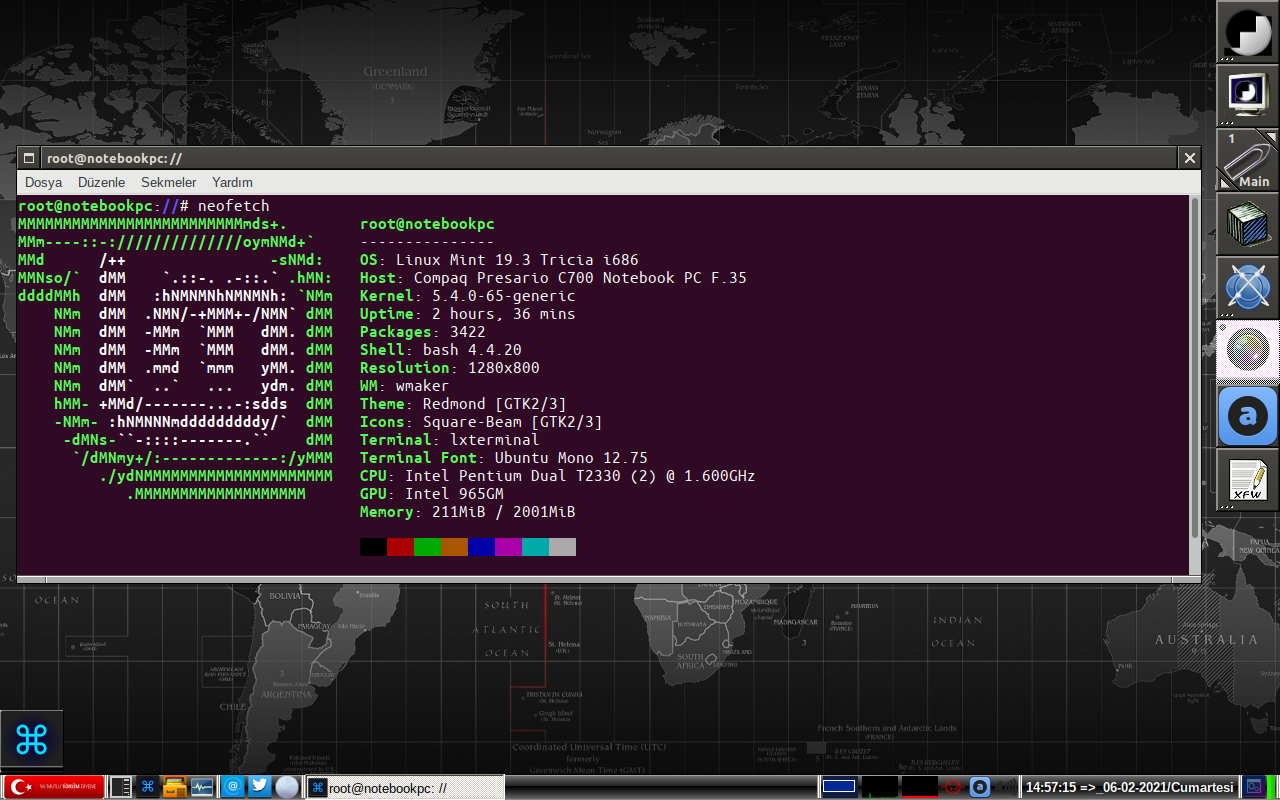Click the CPU Intel Pentium Dual line
Image resolution: width=1280 pixels, height=800 pixels.
(x=558, y=476)
